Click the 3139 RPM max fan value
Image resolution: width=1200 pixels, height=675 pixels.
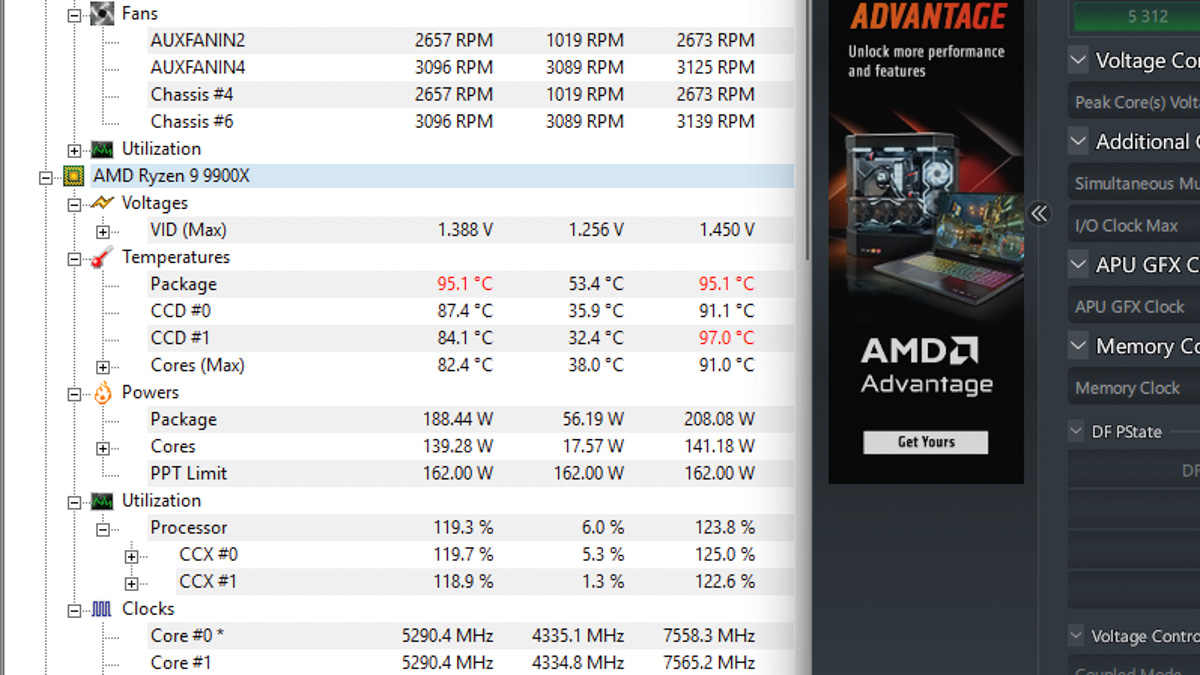click(x=714, y=122)
